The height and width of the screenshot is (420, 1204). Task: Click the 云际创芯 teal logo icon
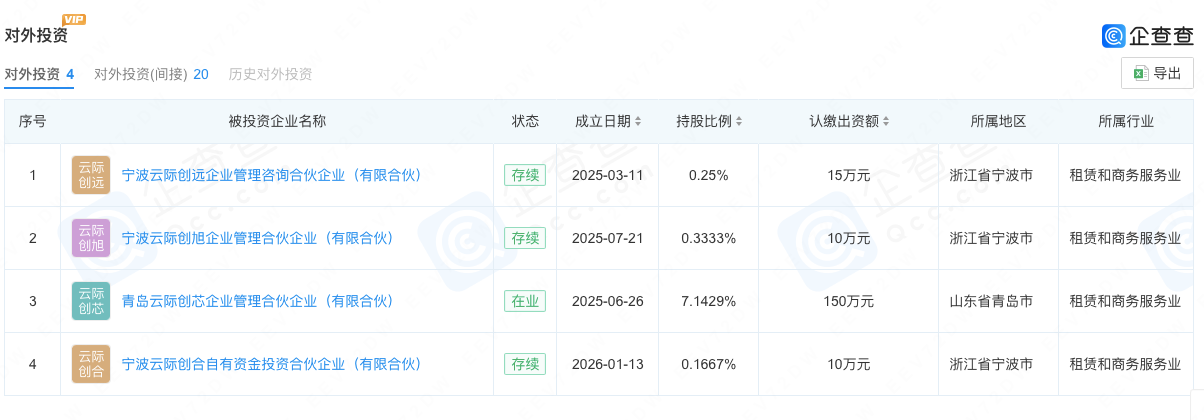[91, 301]
